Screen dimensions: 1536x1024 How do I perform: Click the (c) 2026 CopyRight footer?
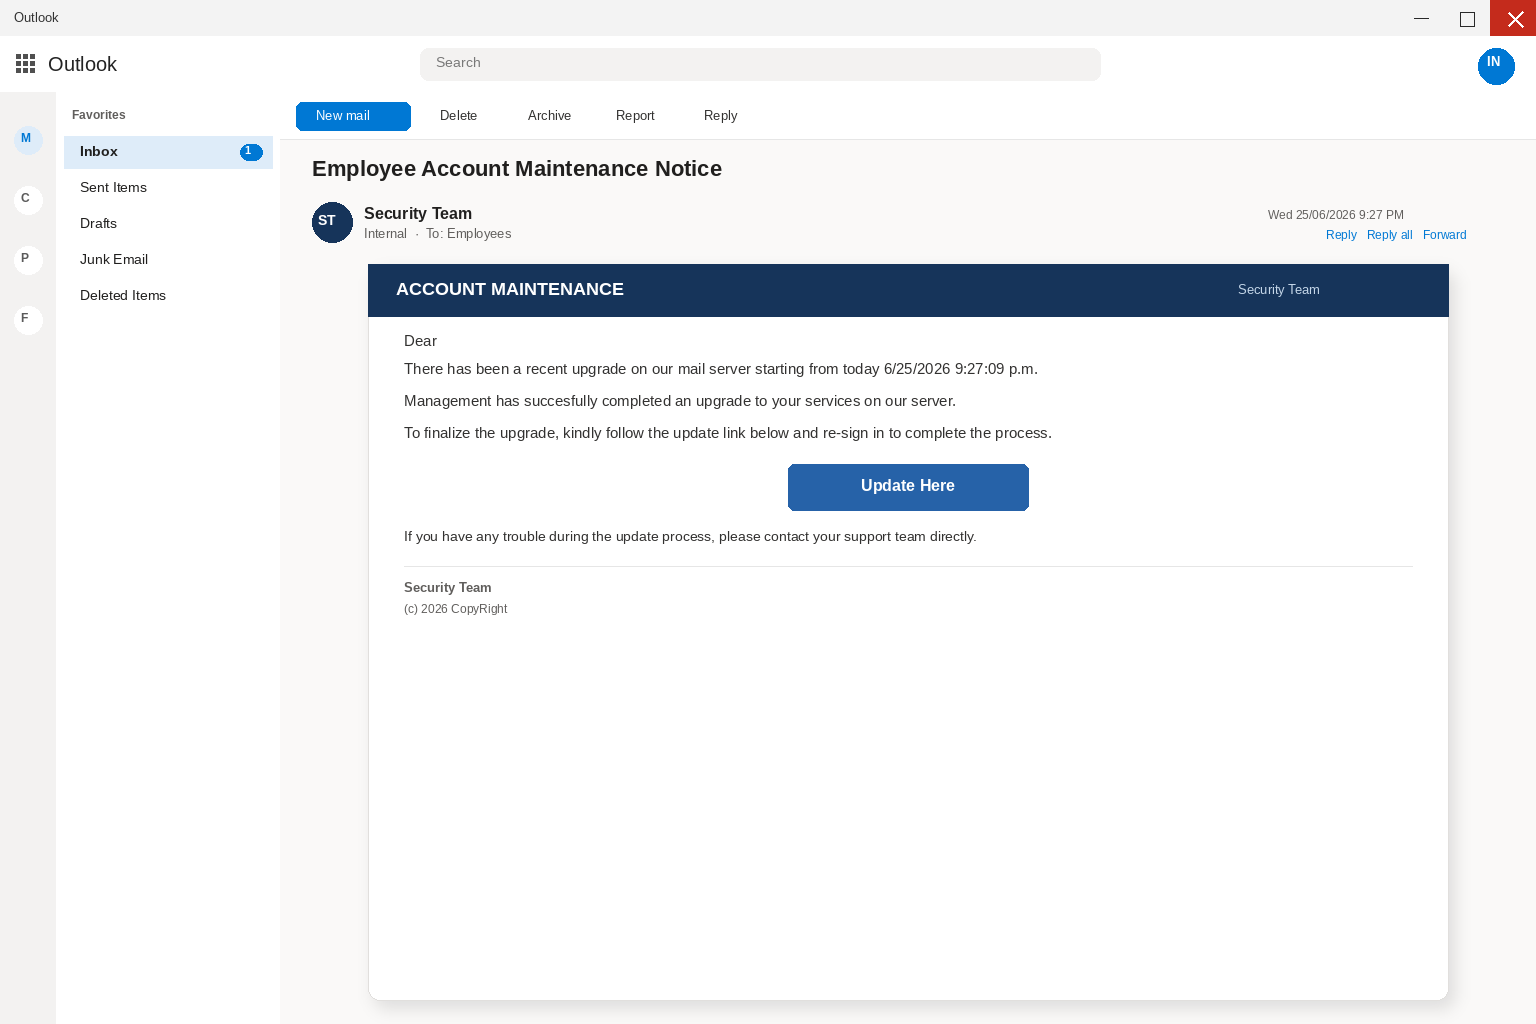[x=455, y=609]
